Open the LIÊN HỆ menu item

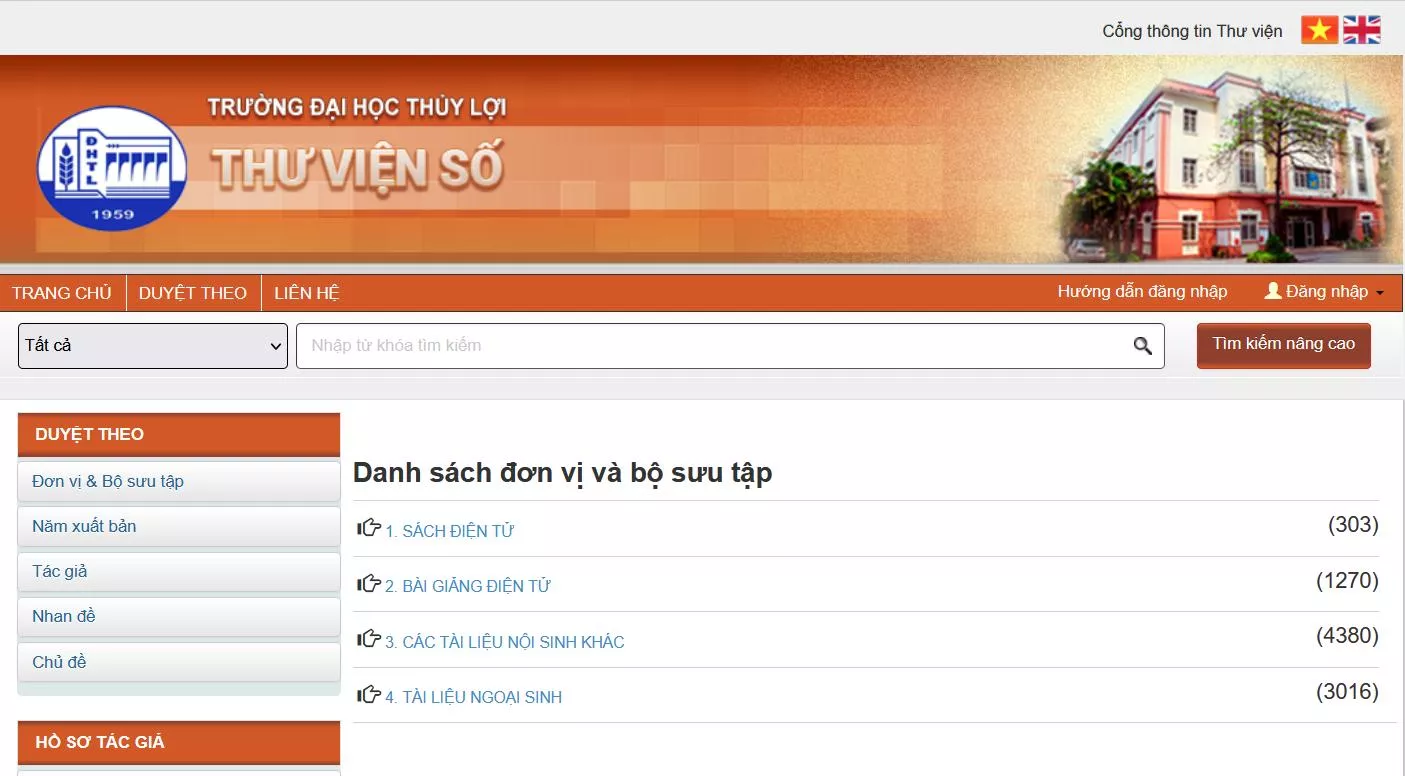pyautogui.click(x=307, y=293)
